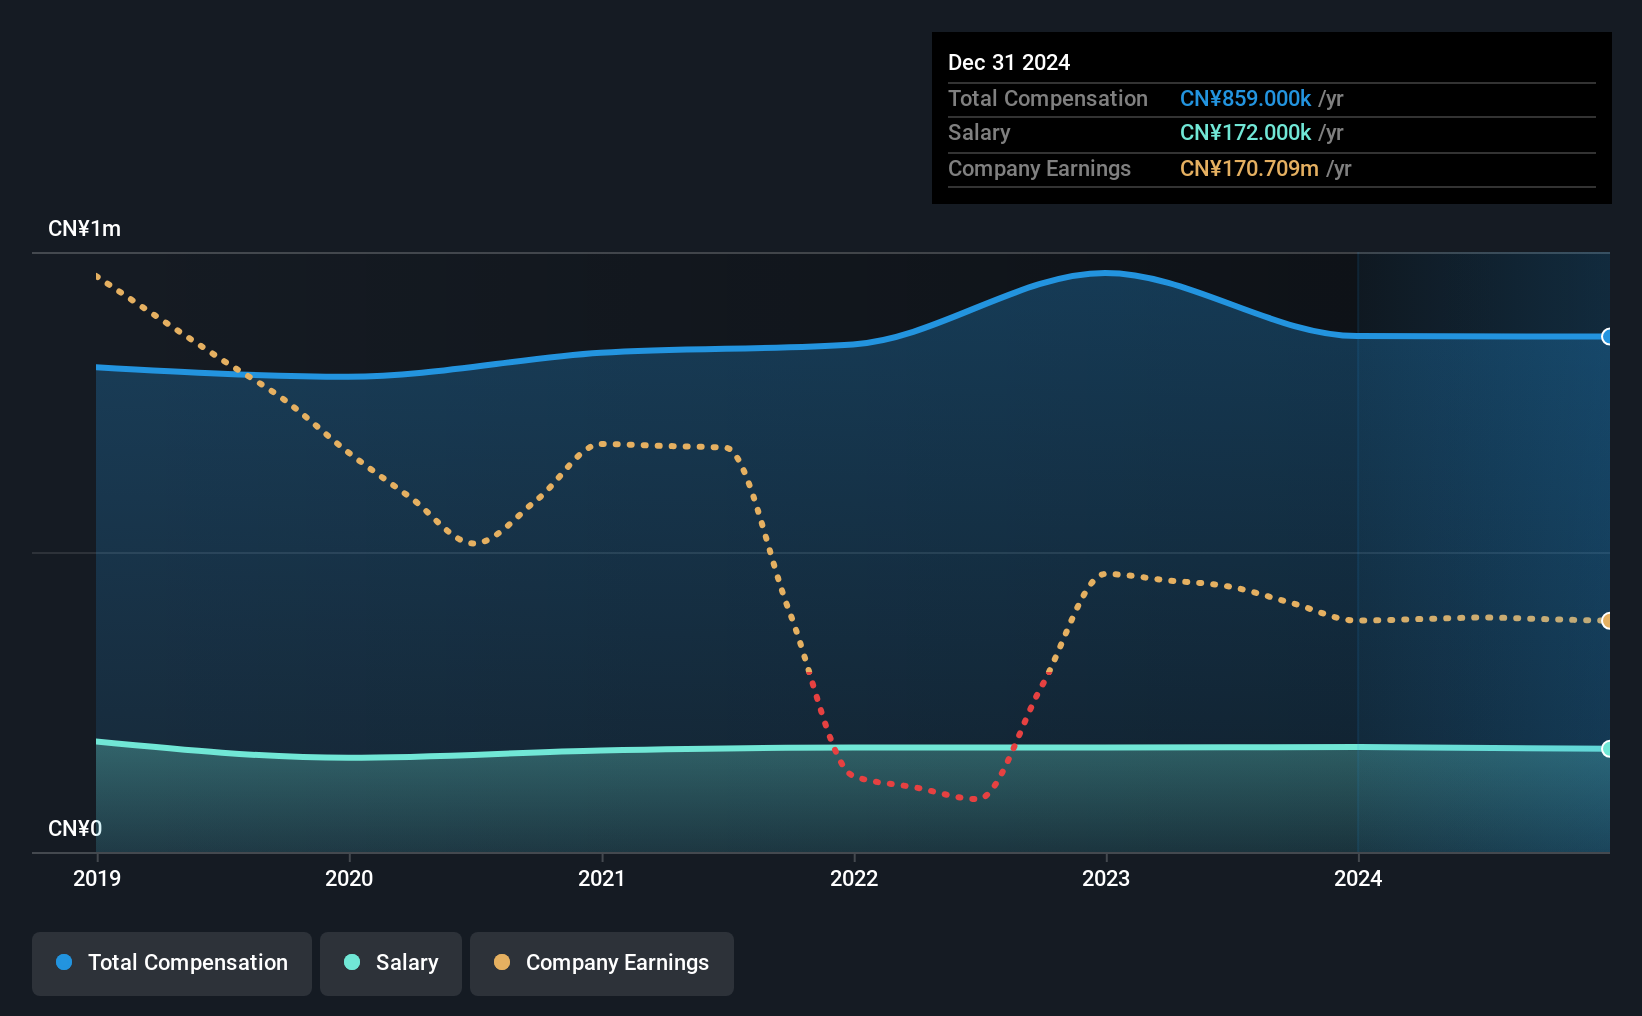Viewport: 1642px width, 1016px height.
Task: Click the CN¥170.709m company earnings value
Action: [1249, 169]
